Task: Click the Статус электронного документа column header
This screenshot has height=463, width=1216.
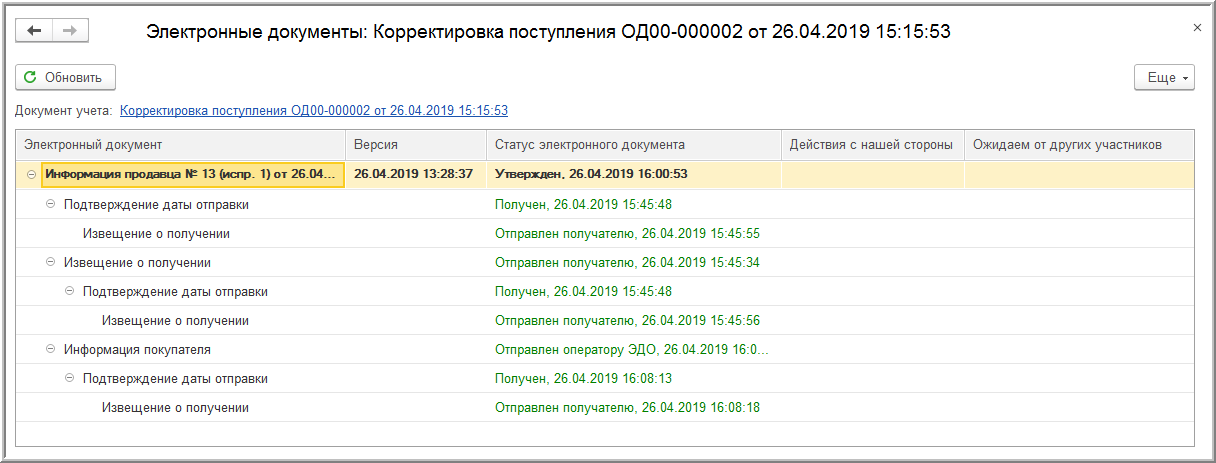Action: pos(633,145)
